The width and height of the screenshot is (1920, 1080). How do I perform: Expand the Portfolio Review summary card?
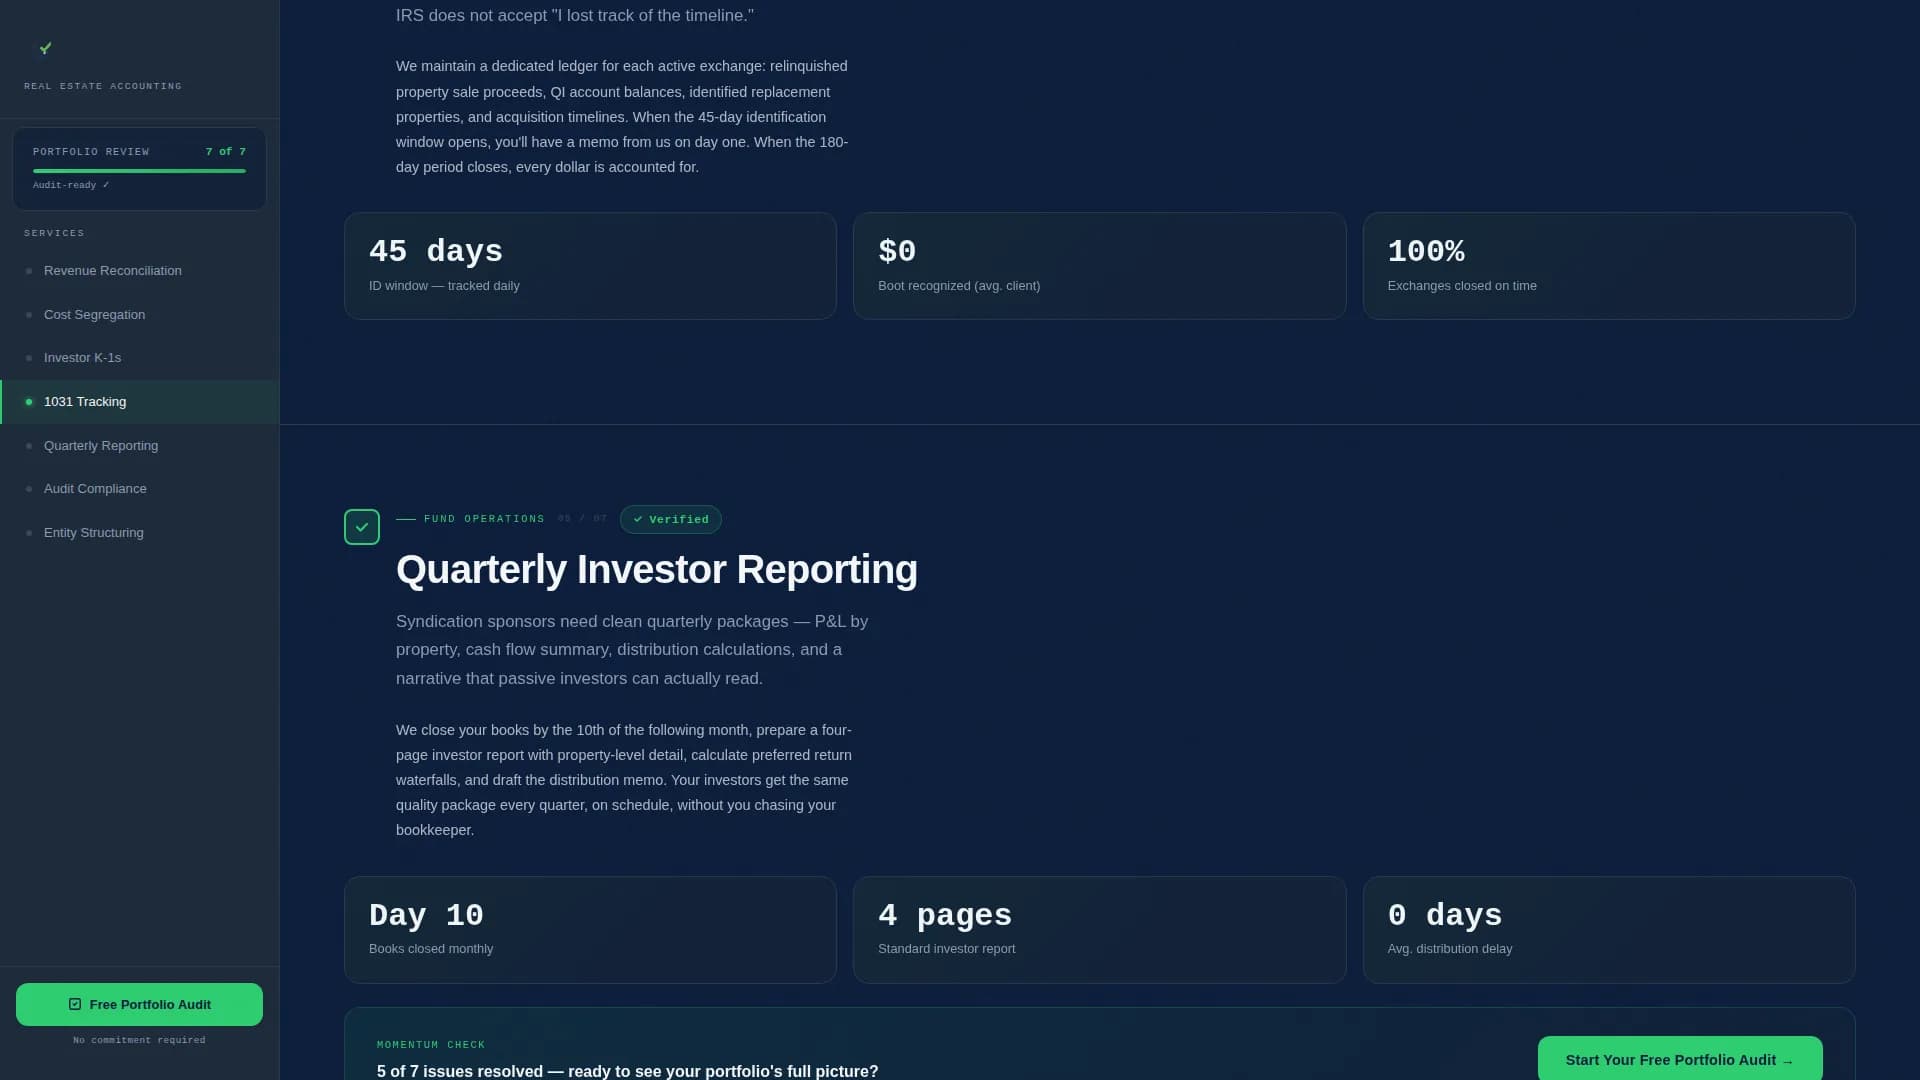(139, 168)
